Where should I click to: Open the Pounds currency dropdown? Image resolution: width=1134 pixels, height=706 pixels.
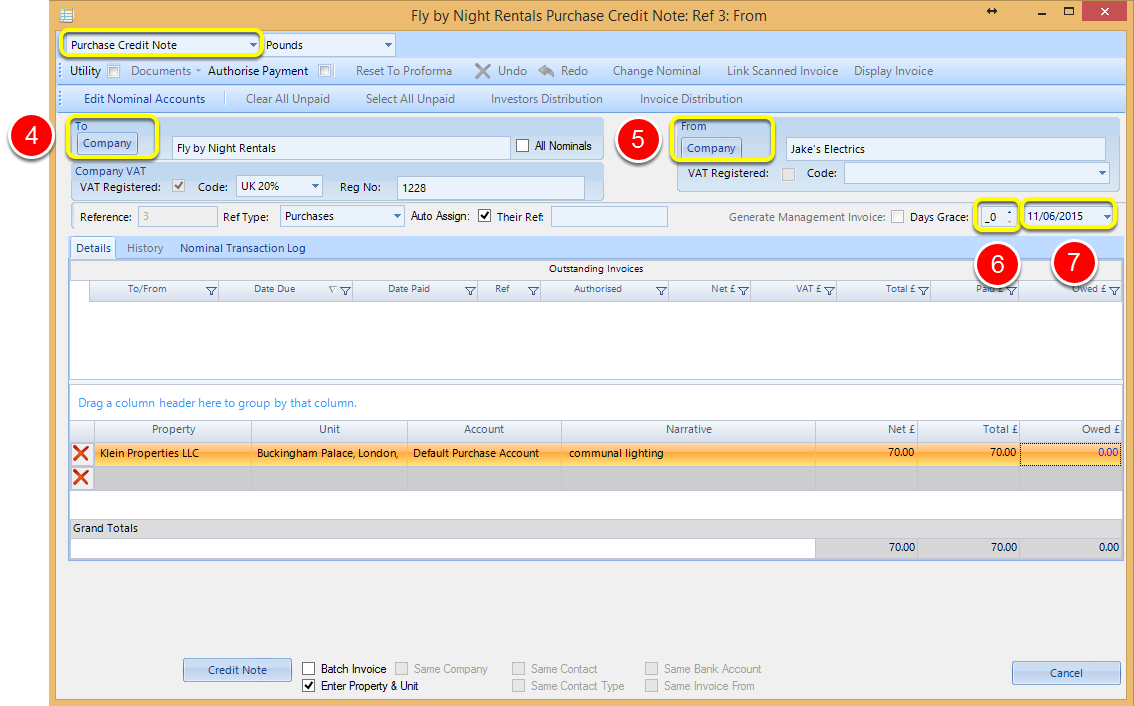[388, 45]
